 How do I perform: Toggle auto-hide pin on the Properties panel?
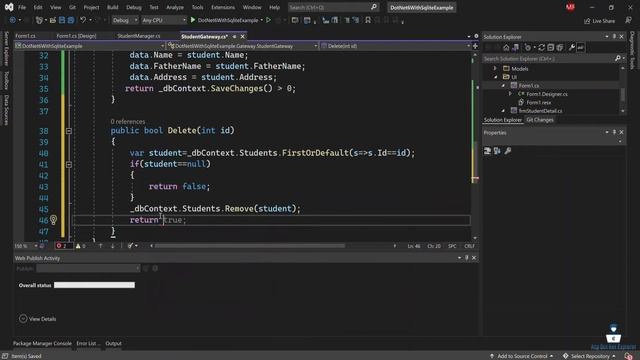pyautogui.click(x=614, y=132)
